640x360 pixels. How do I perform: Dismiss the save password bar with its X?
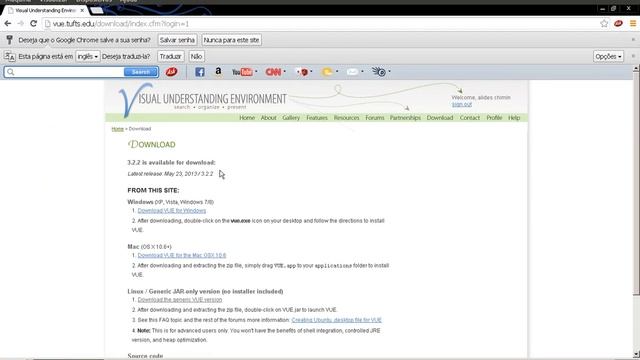click(633, 40)
